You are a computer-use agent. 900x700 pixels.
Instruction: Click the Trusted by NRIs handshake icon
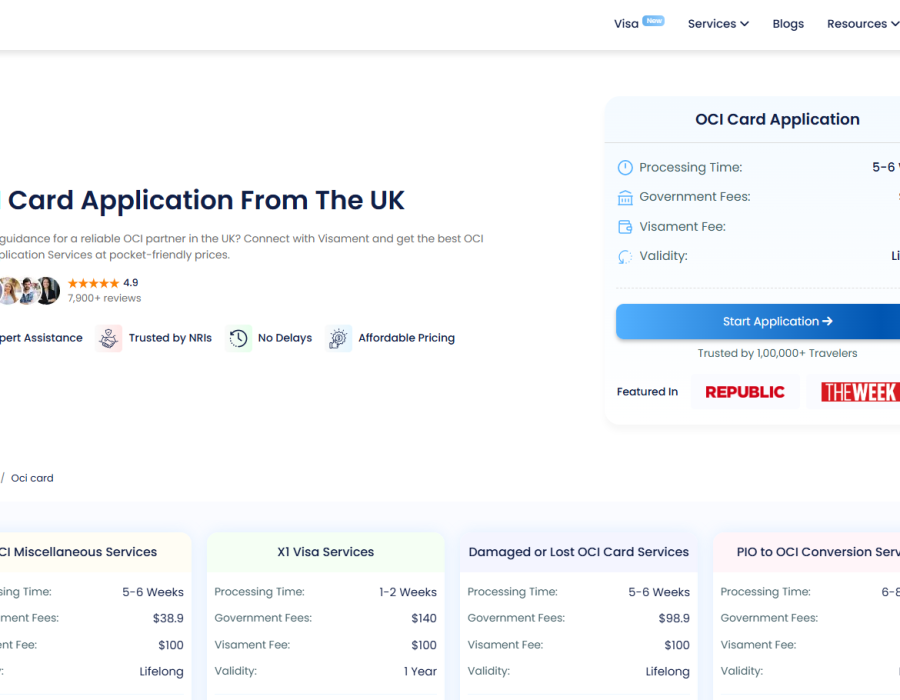point(109,339)
